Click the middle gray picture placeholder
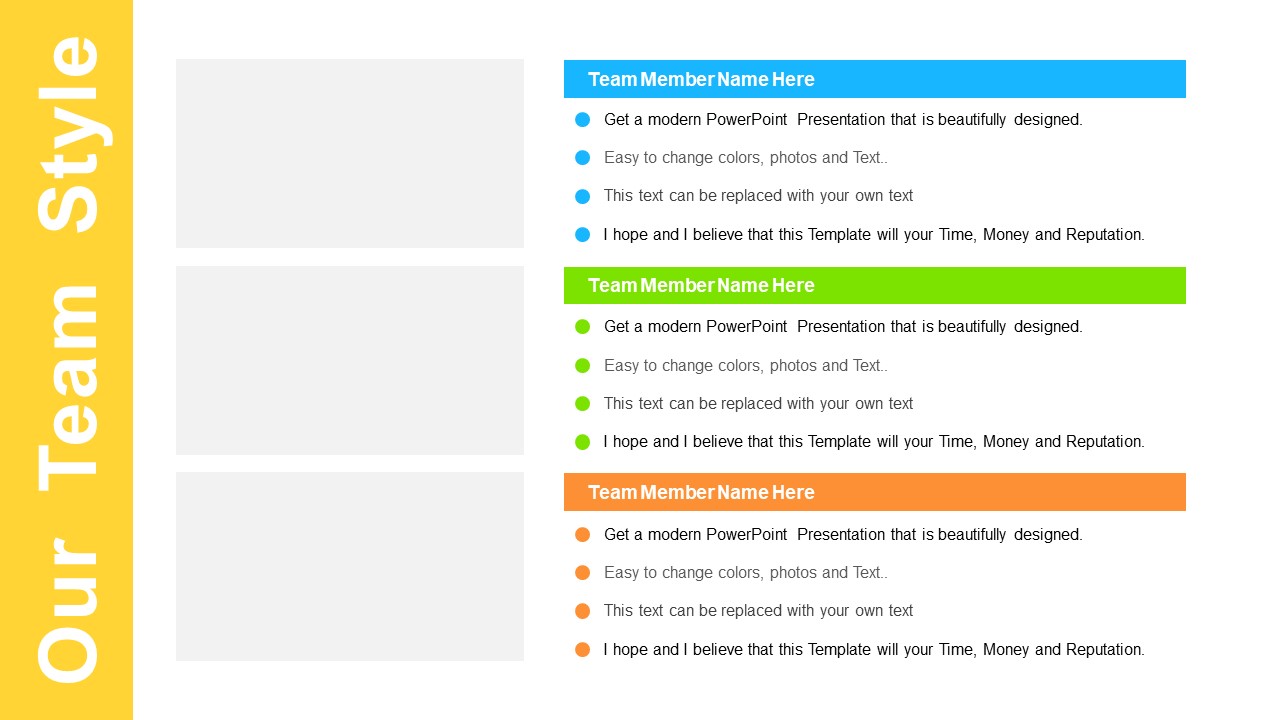The height and width of the screenshot is (720, 1280). [x=350, y=360]
